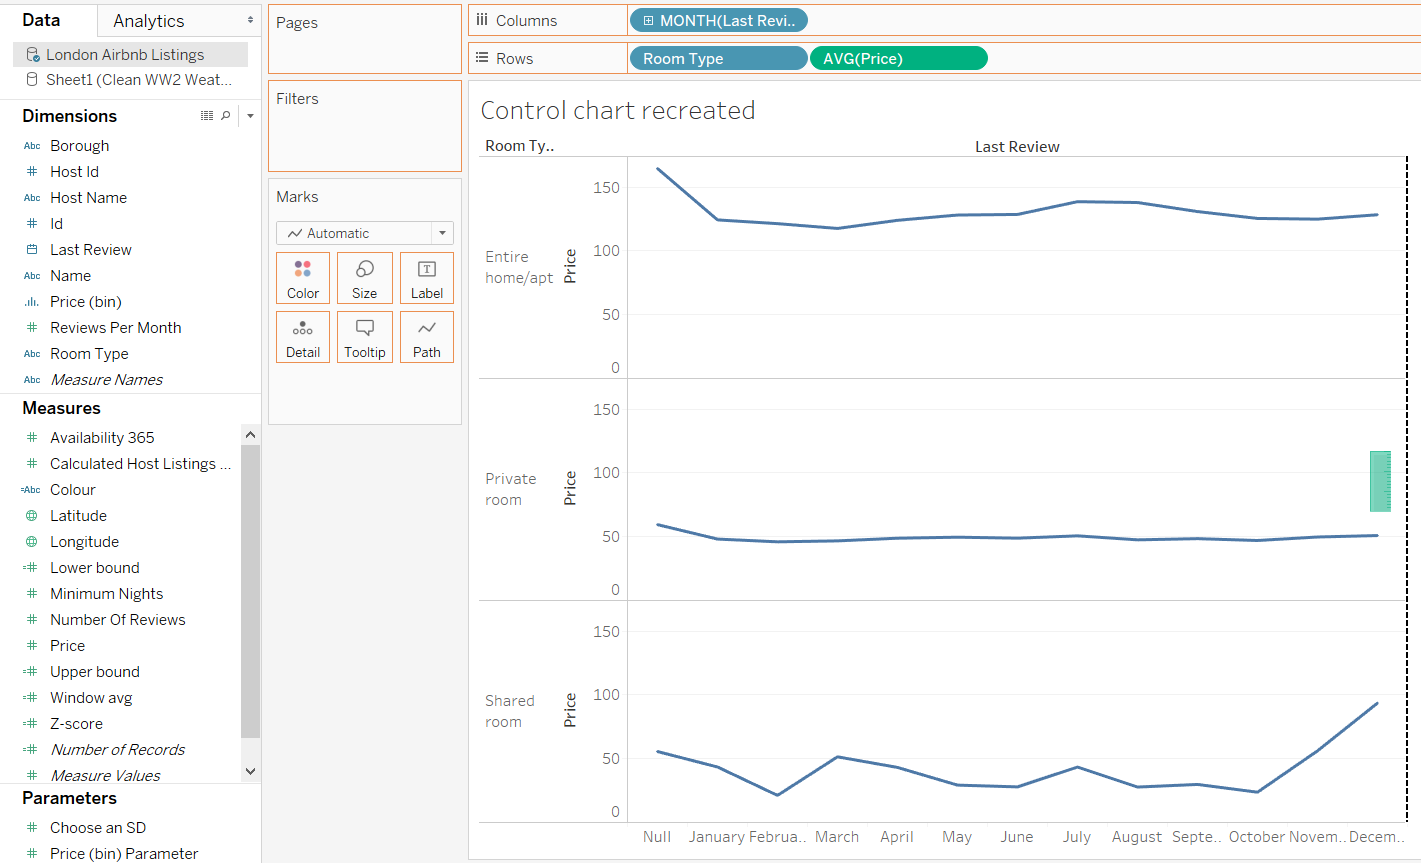
Task: Click the Detail icon in the Marks card
Action: 302,336
